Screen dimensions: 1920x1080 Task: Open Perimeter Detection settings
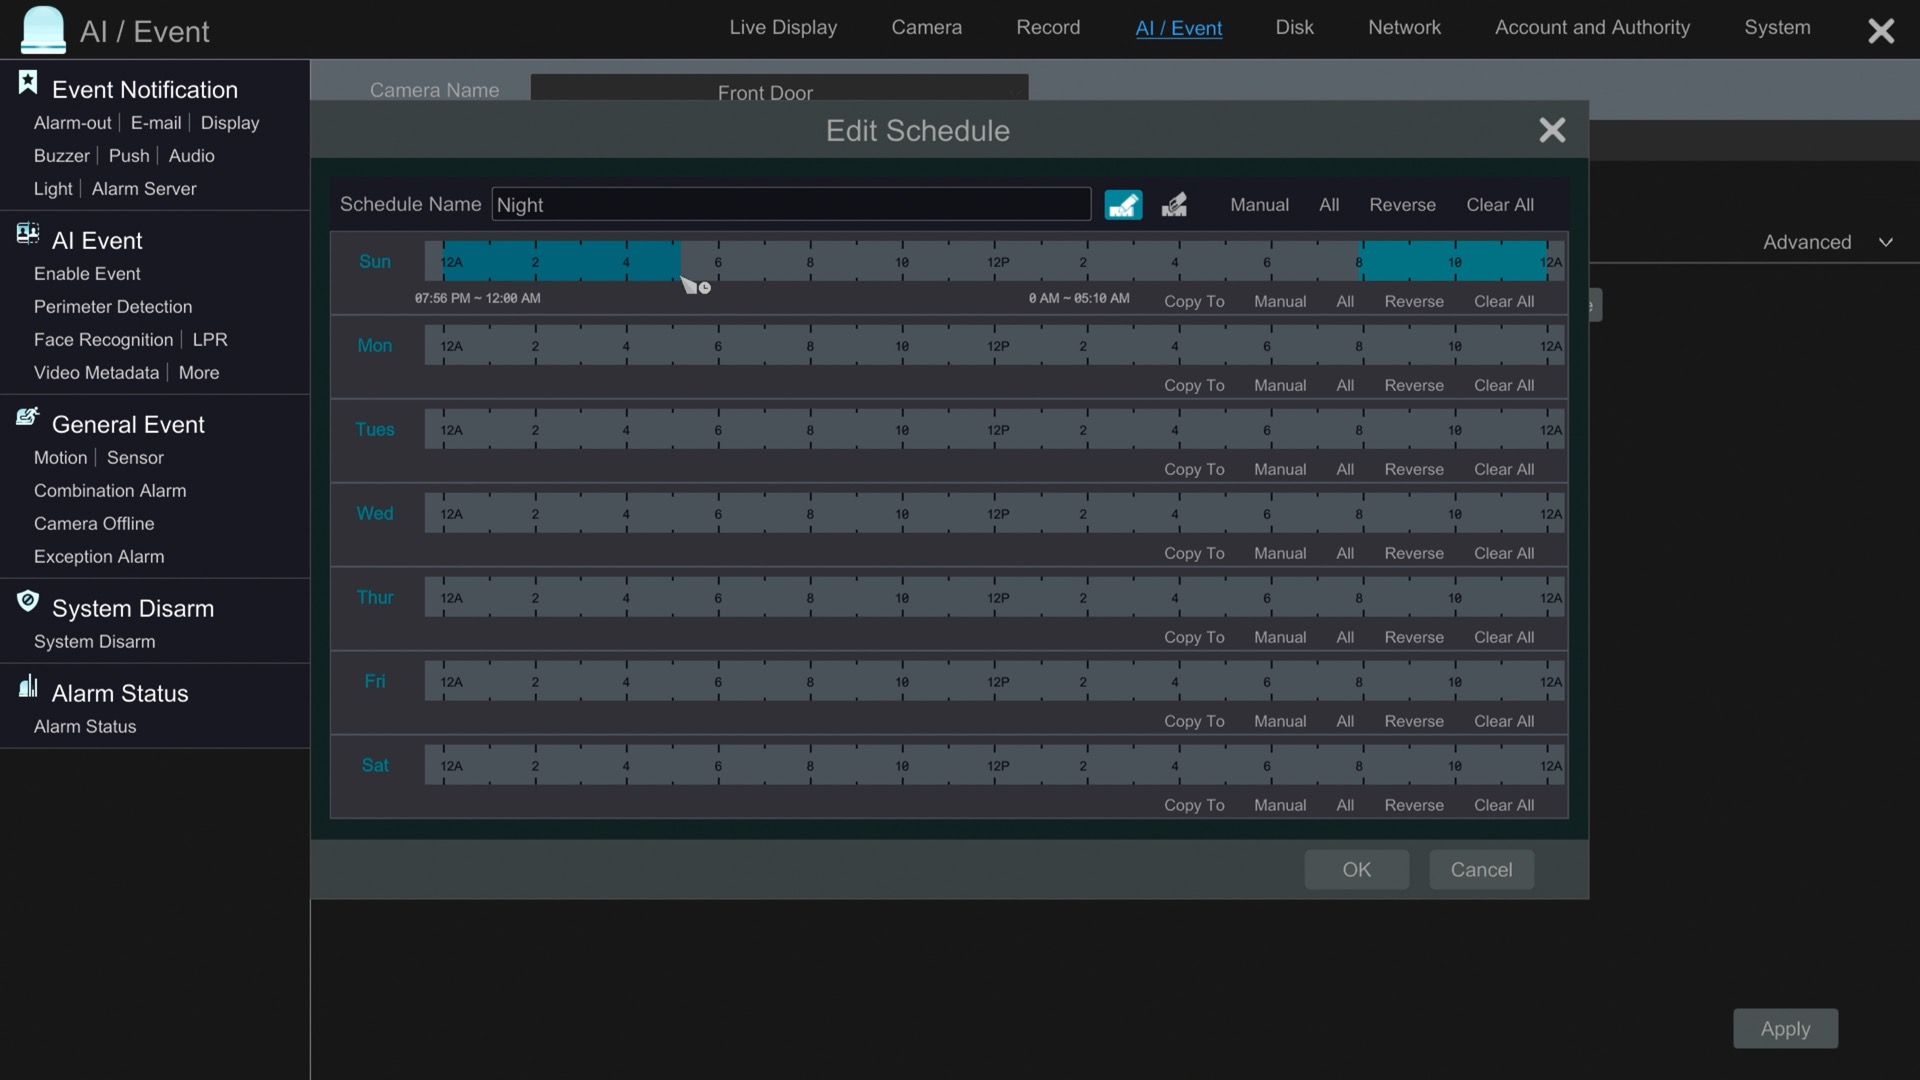tap(113, 307)
